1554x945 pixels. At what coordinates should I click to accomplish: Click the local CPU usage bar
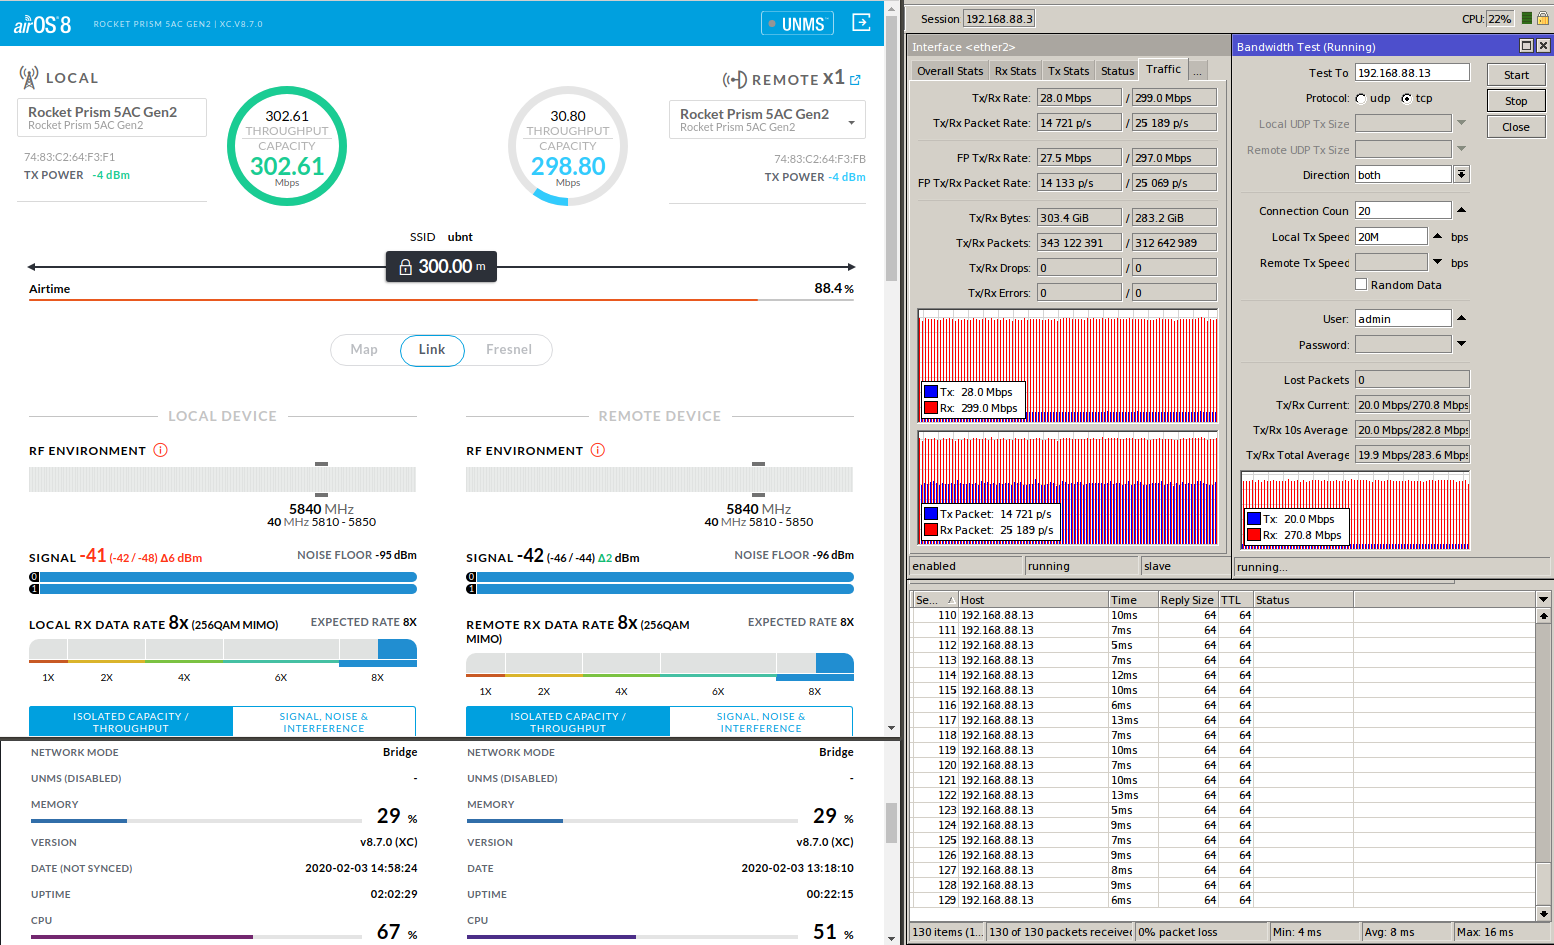(196, 937)
